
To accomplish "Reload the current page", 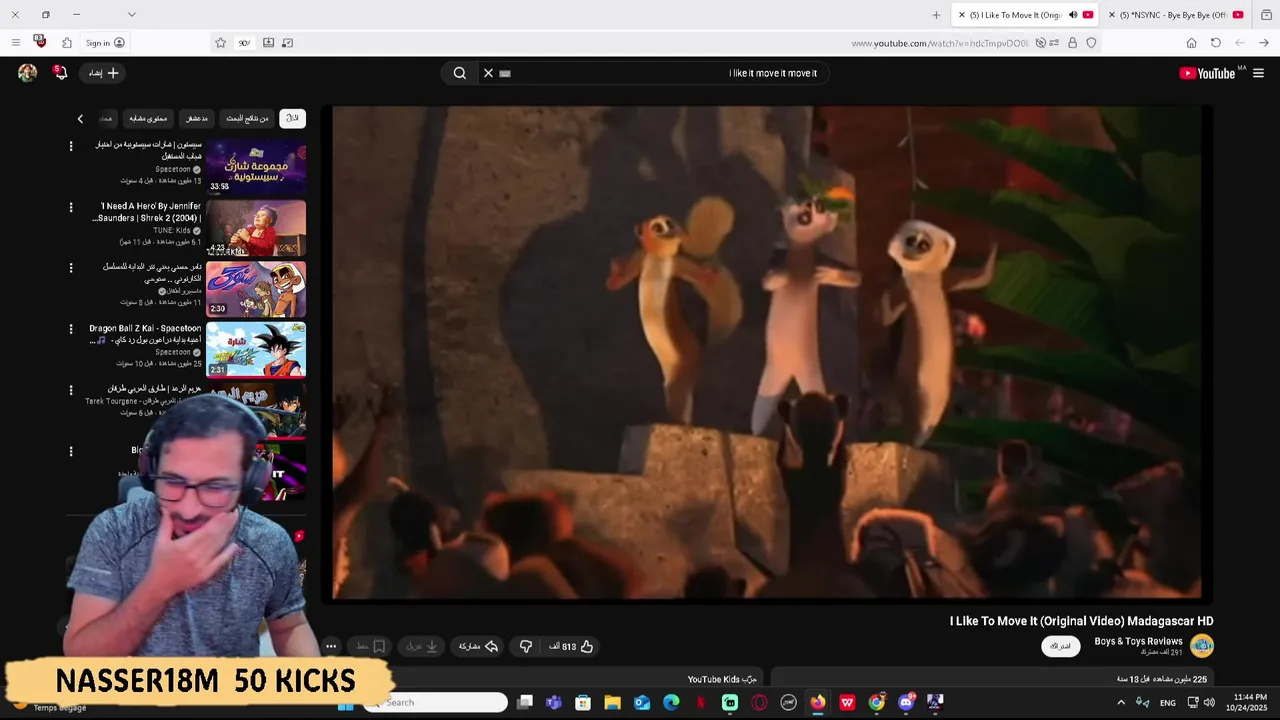I will 1216,43.
